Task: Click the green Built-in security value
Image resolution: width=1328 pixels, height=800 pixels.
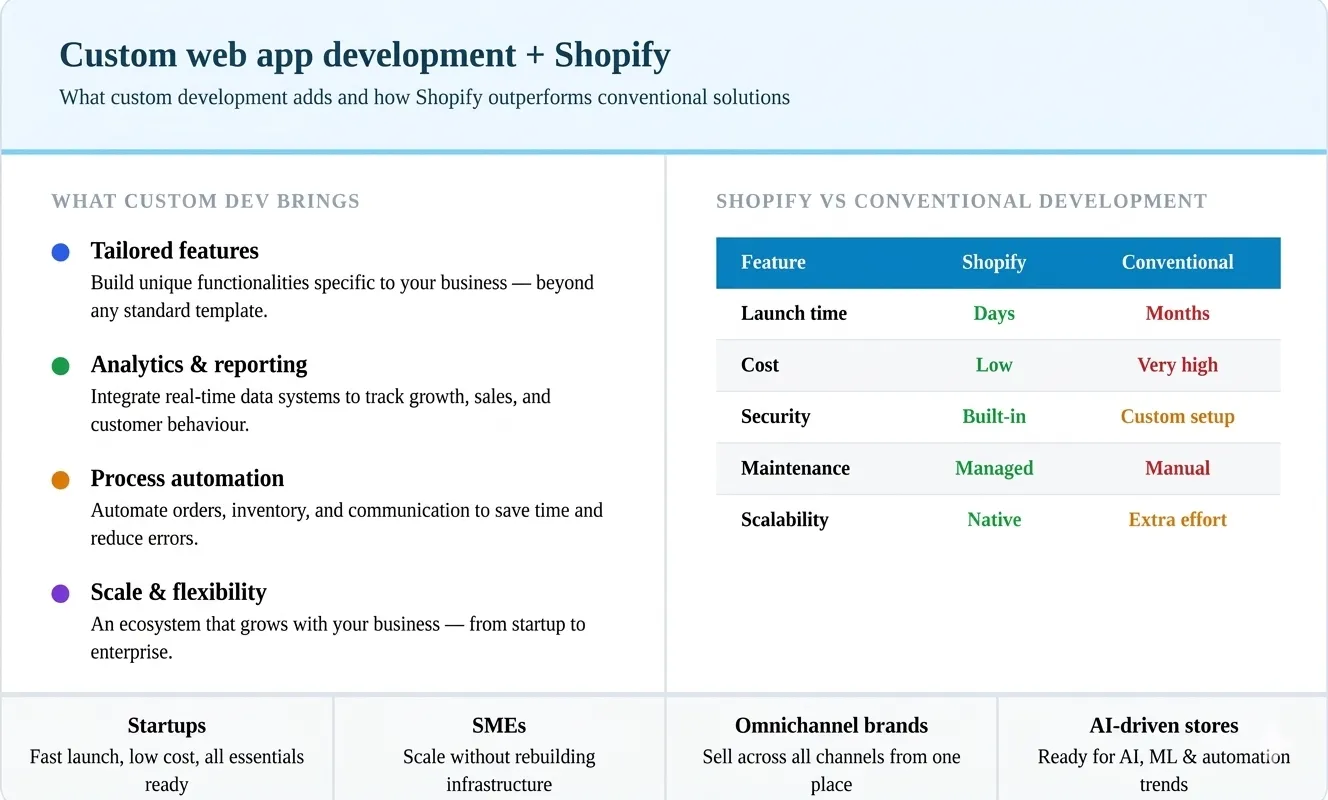Action: click(x=993, y=417)
